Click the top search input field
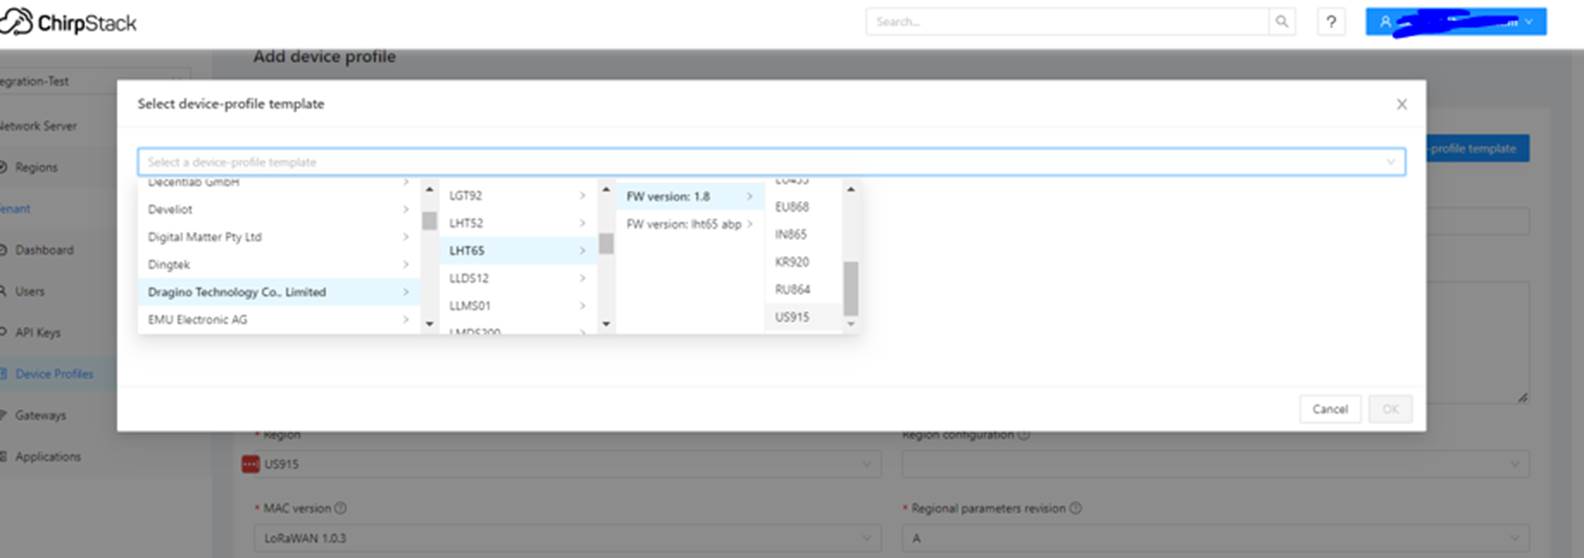Viewport: 1584px width, 558px height. click(1068, 21)
